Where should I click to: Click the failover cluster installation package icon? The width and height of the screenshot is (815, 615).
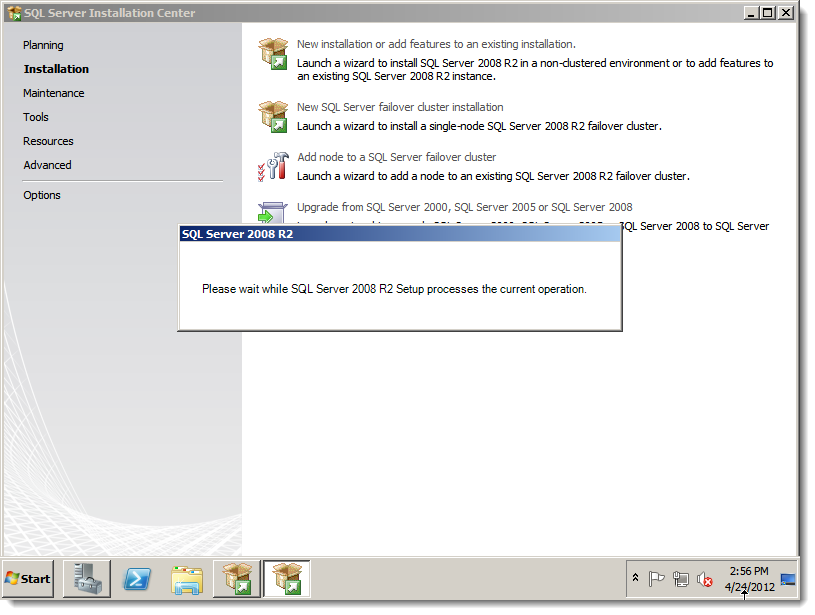(273, 116)
